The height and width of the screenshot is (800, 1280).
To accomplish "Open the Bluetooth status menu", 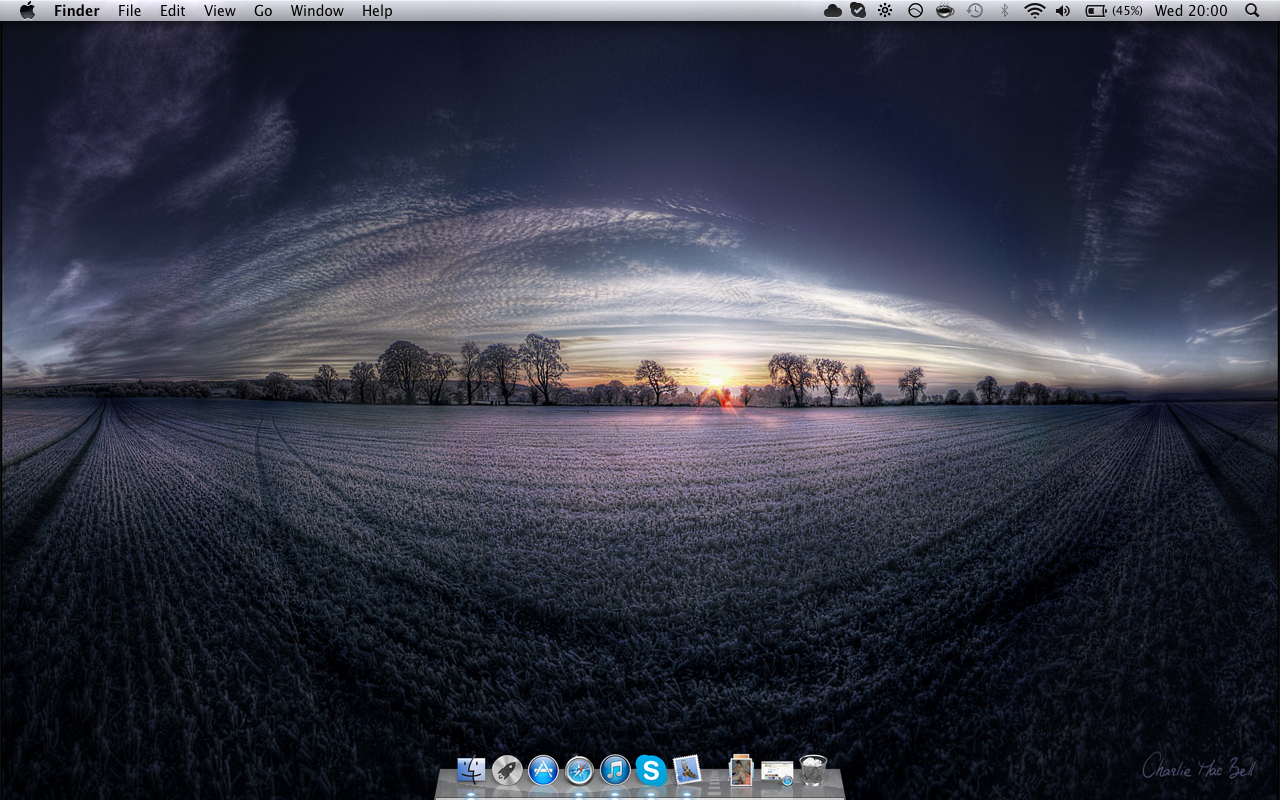I will point(1005,10).
